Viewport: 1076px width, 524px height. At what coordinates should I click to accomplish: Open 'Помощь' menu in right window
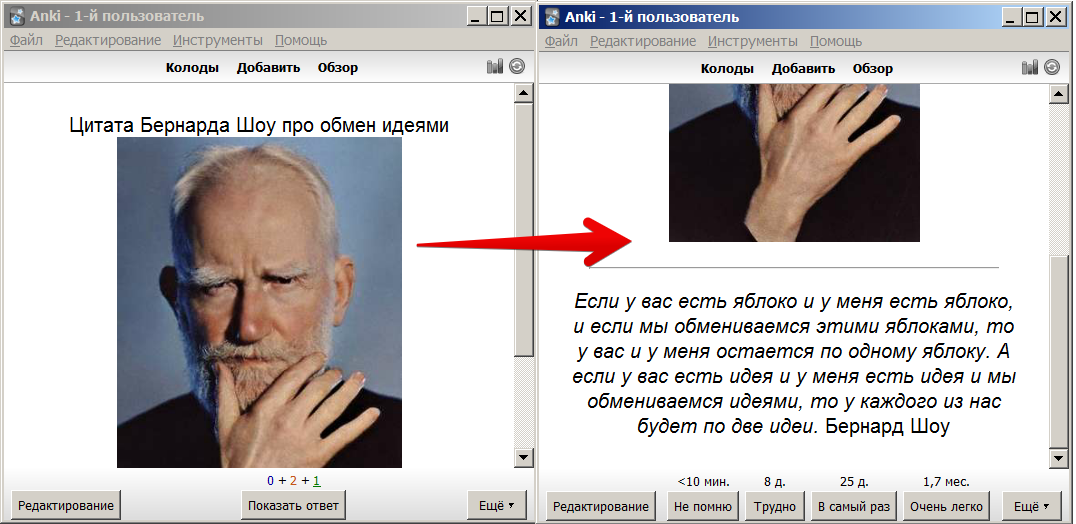(x=835, y=41)
